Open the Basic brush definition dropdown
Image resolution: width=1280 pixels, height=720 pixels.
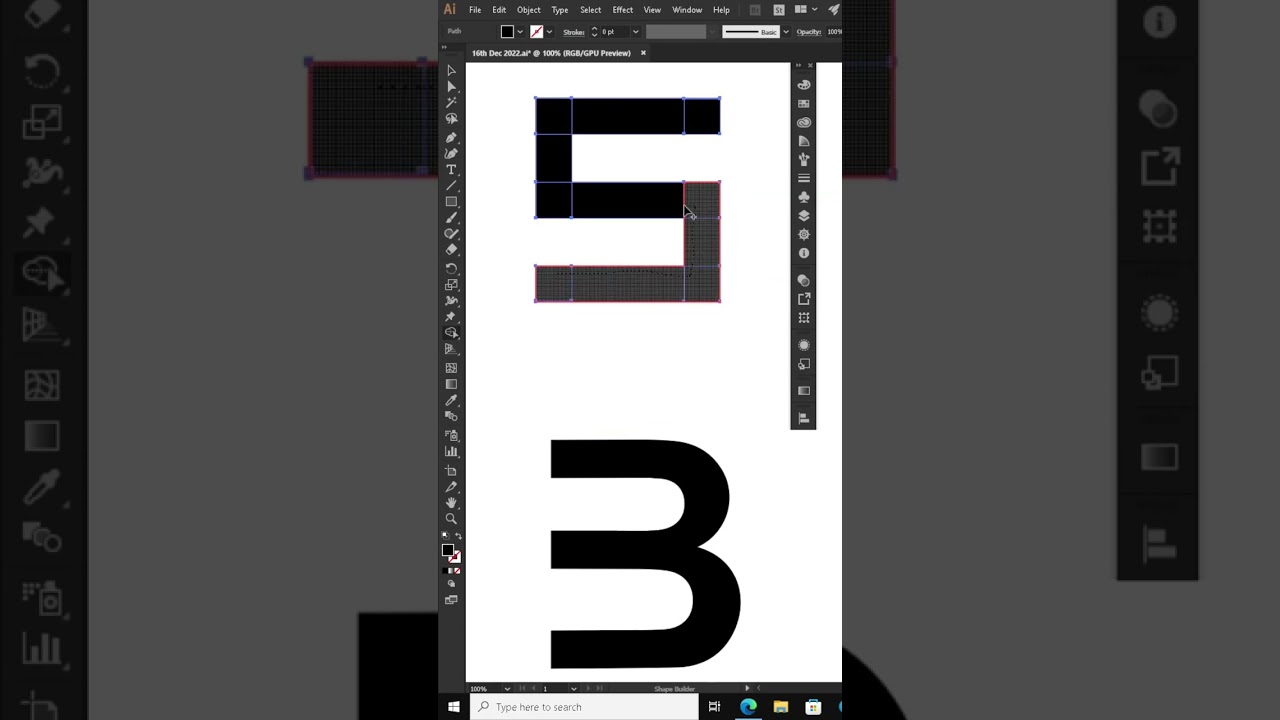(x=786, y=32)
